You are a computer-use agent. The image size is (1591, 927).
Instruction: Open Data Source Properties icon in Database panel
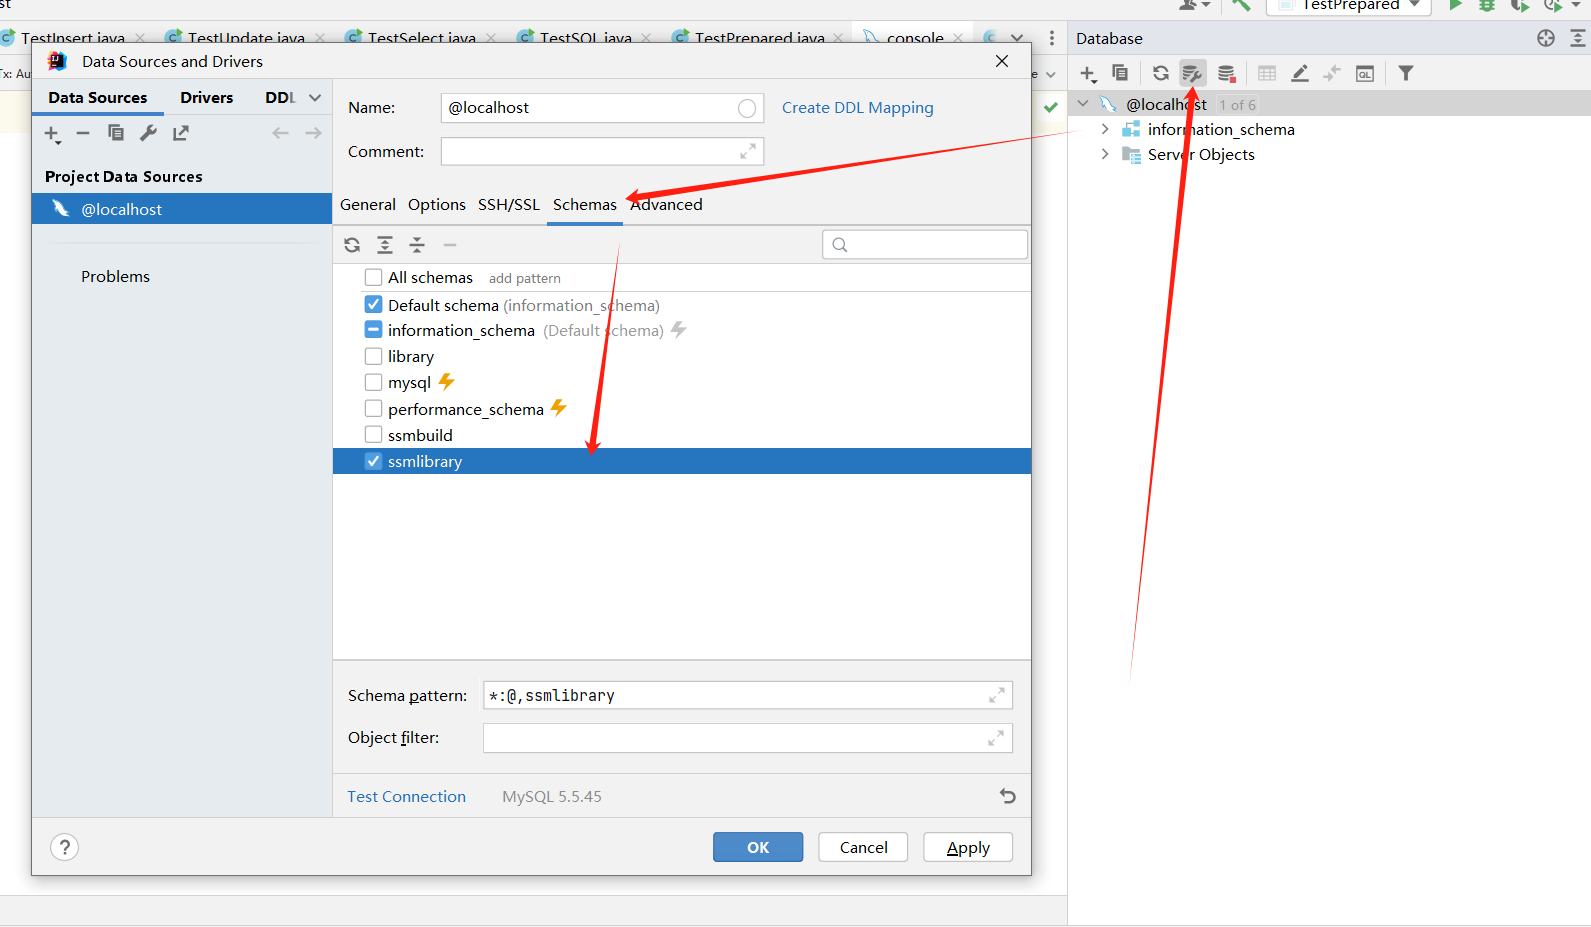(1192, 73)
